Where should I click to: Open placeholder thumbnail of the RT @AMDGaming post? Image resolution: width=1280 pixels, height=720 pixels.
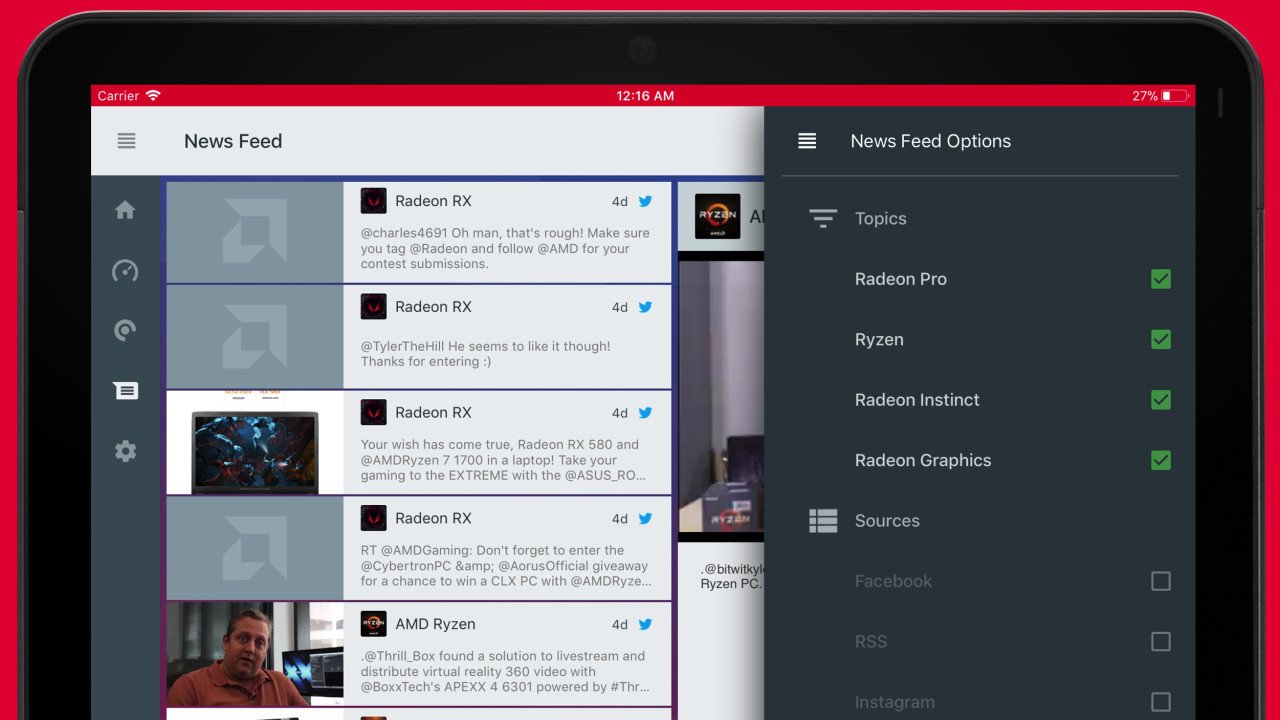click(255, 549)
